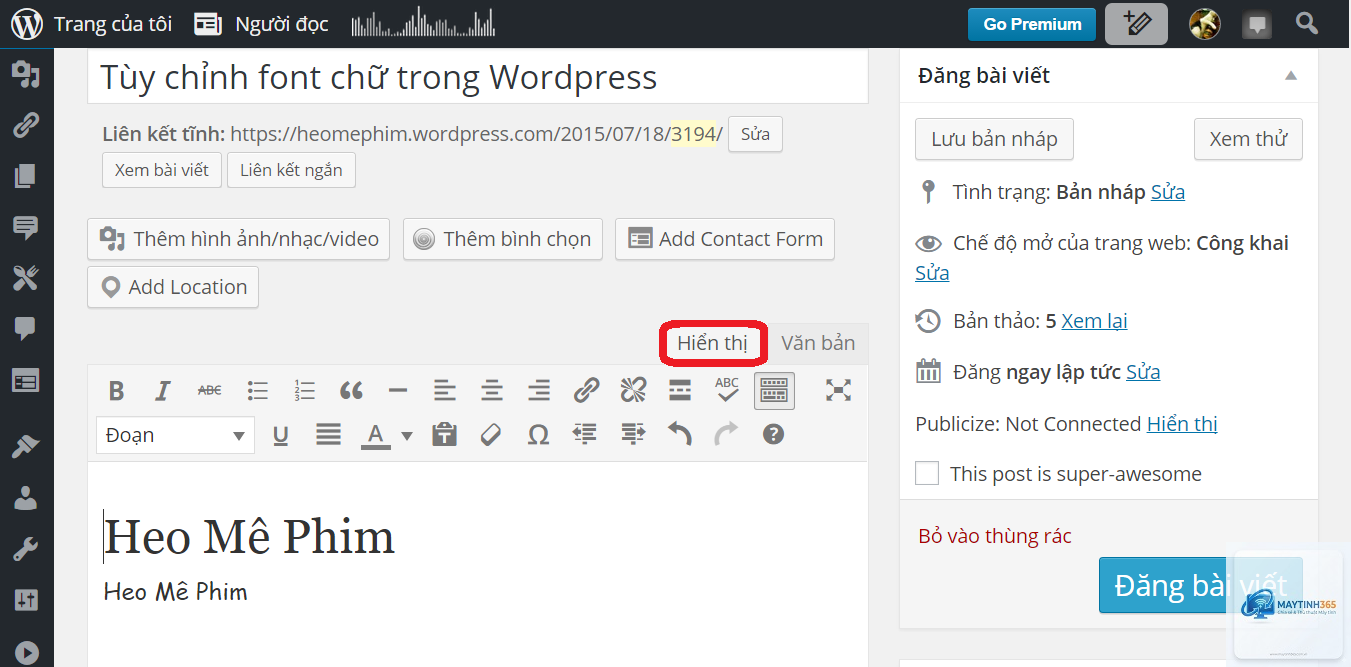Image resolution: width=1351 pixels, height=667 pixels.
Task: Click Bỏ vào thùng rác link
Action: [995, 536]
